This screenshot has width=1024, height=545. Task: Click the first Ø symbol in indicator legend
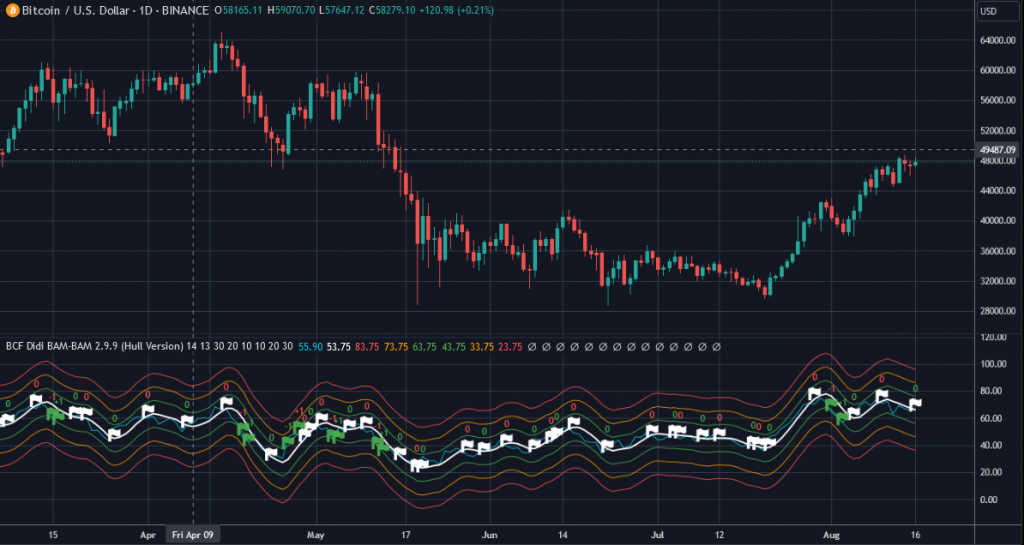(x=533, y=346)
